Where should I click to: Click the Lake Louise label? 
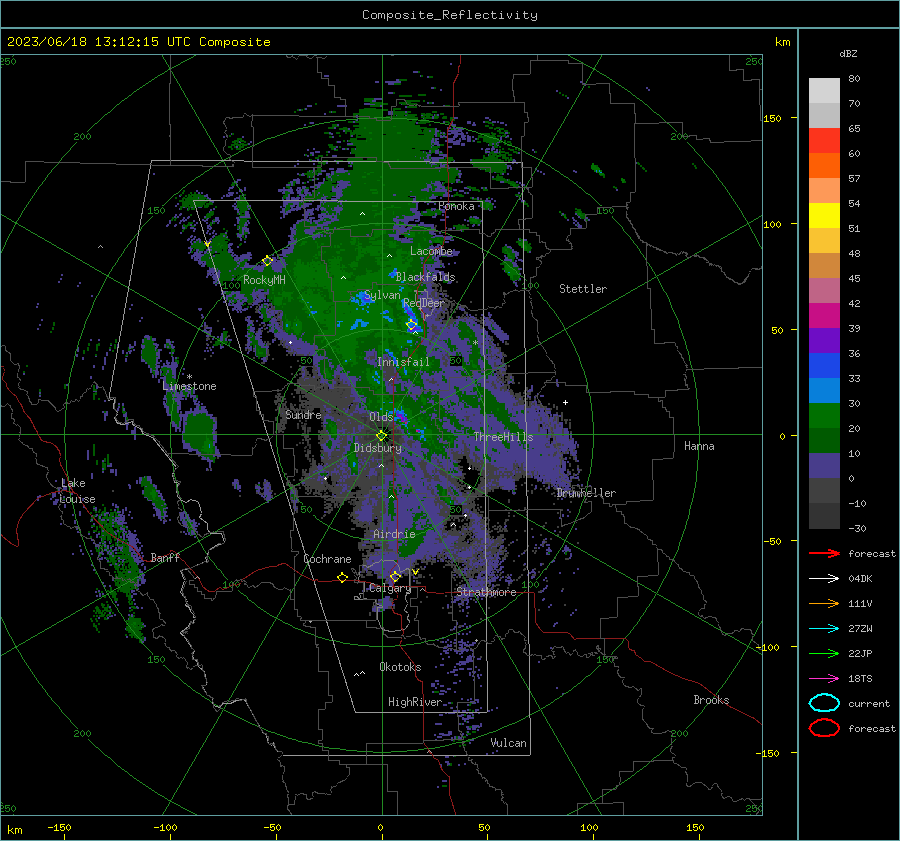pos(77,491)
